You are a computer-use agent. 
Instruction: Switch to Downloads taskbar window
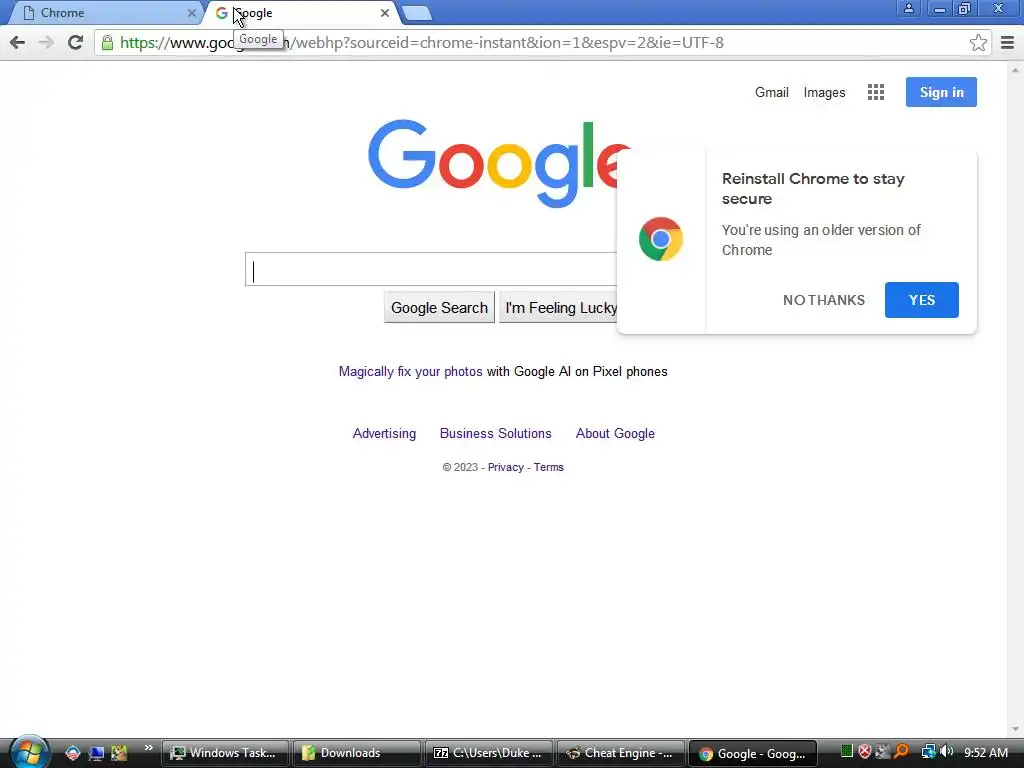click(357, 753)
